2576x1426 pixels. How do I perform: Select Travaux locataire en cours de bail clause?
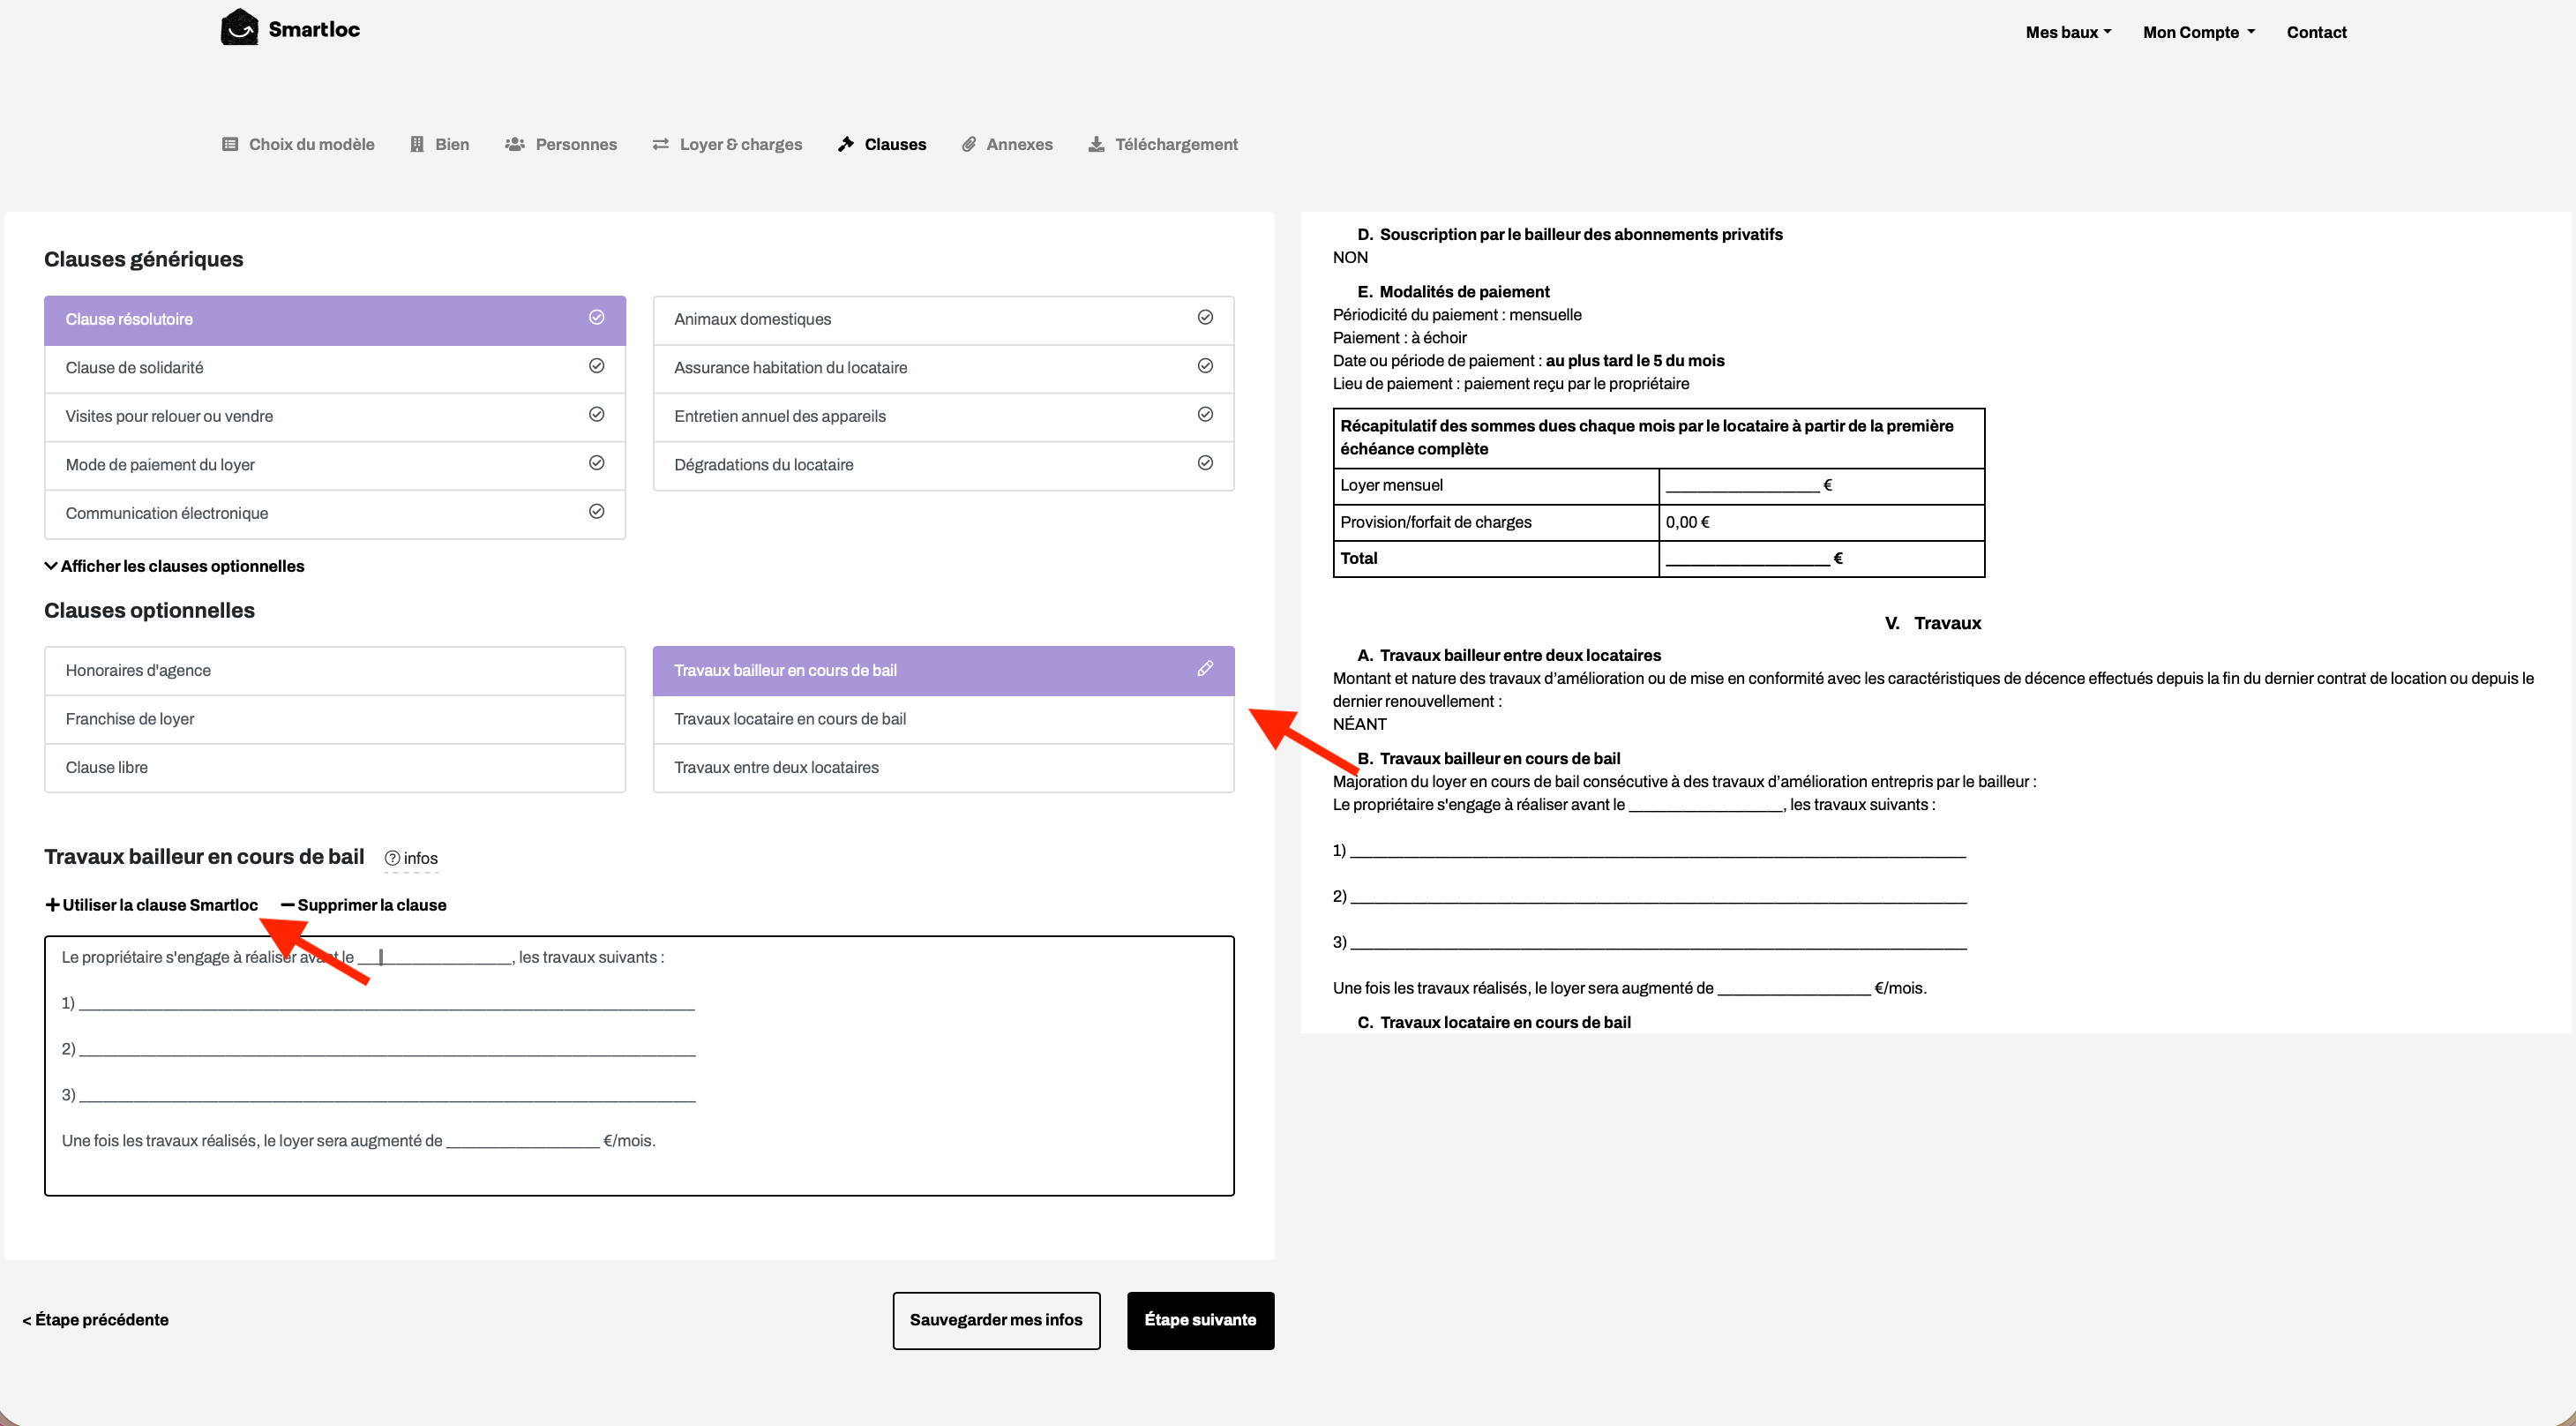click(x=943, y=719)
